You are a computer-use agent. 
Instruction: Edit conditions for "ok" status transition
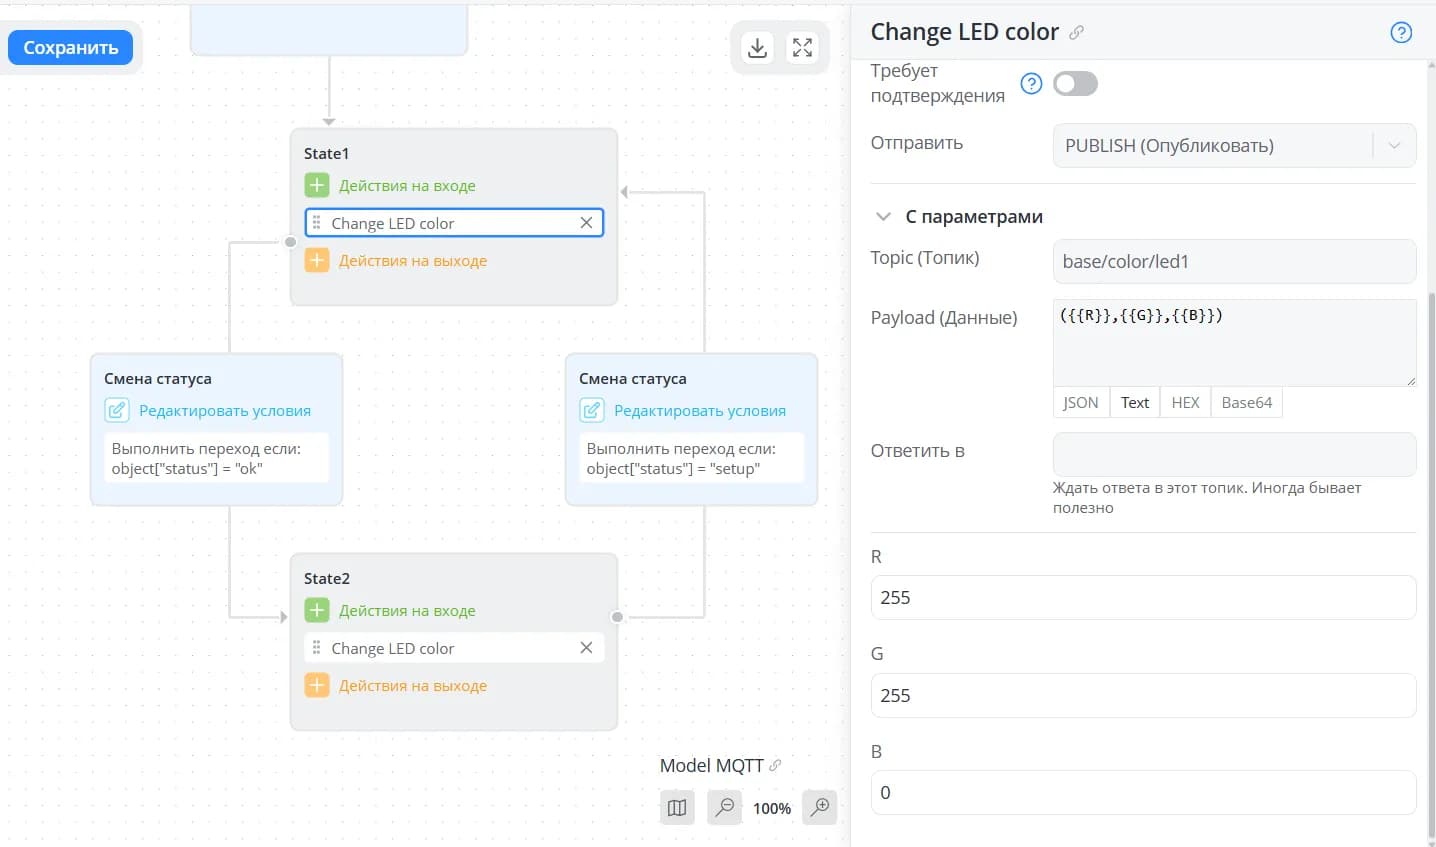coord(225,410)
